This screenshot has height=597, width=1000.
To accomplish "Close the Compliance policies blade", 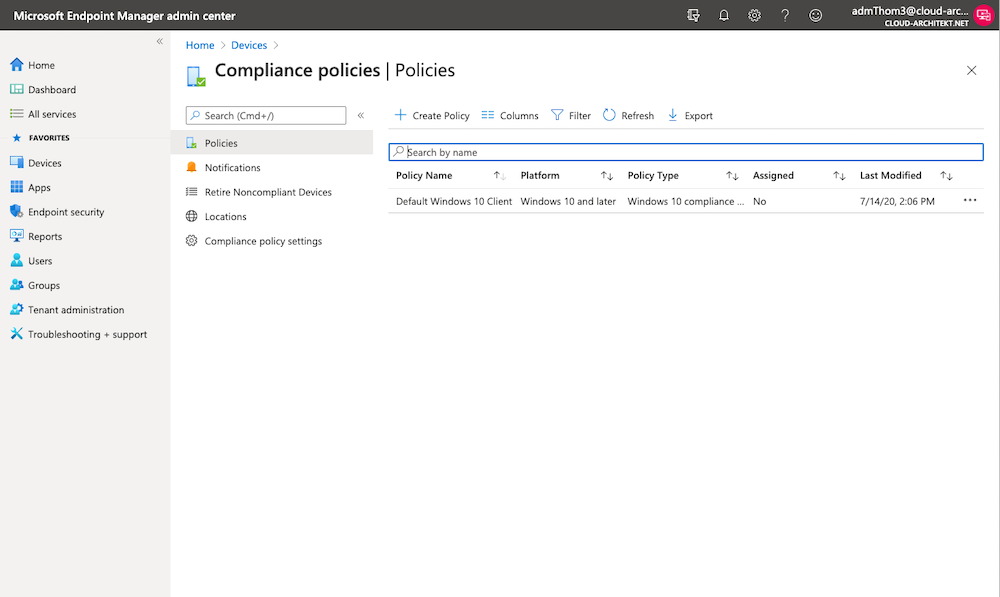I will [971, 70].
